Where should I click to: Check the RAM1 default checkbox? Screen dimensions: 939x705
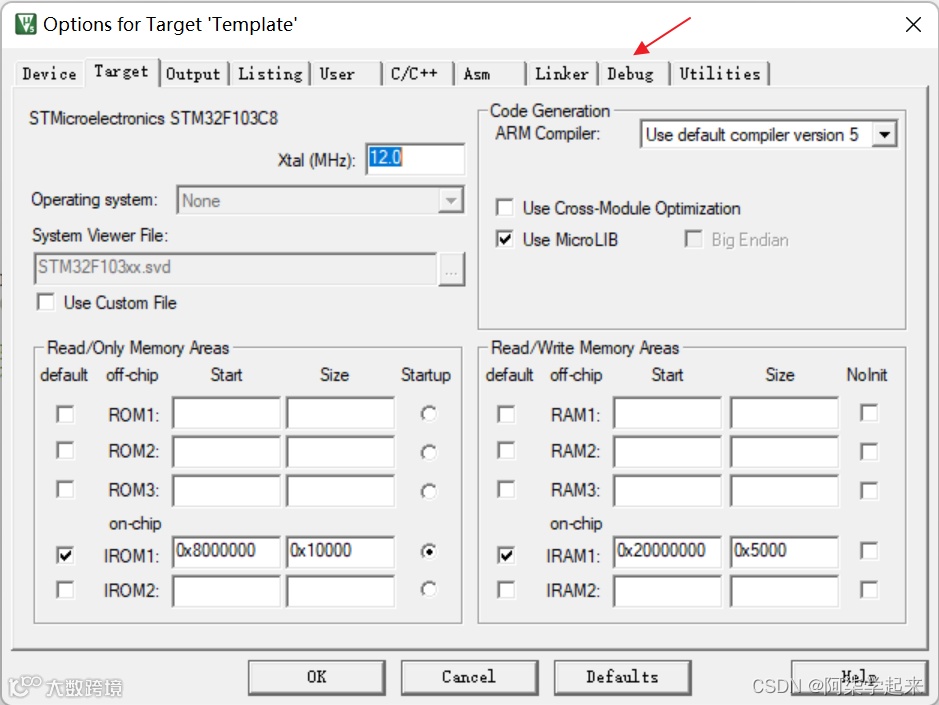506,414
